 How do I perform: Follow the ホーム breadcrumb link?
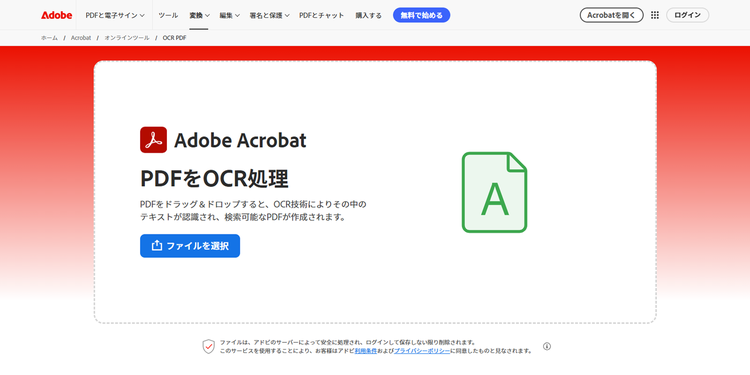[49, 38]
